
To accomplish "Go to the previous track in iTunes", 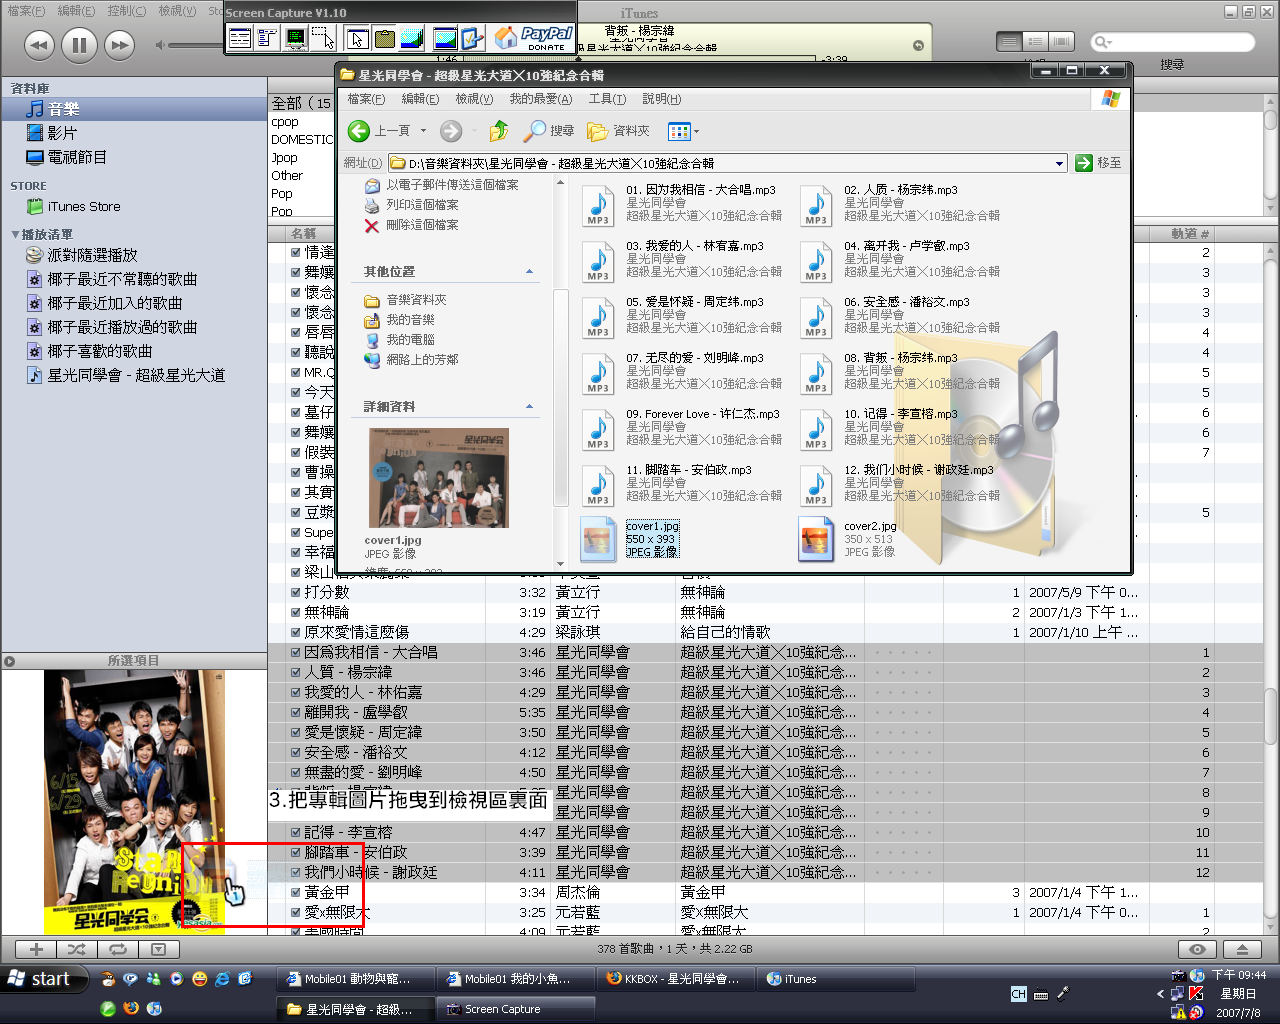I will coord(39,45).
